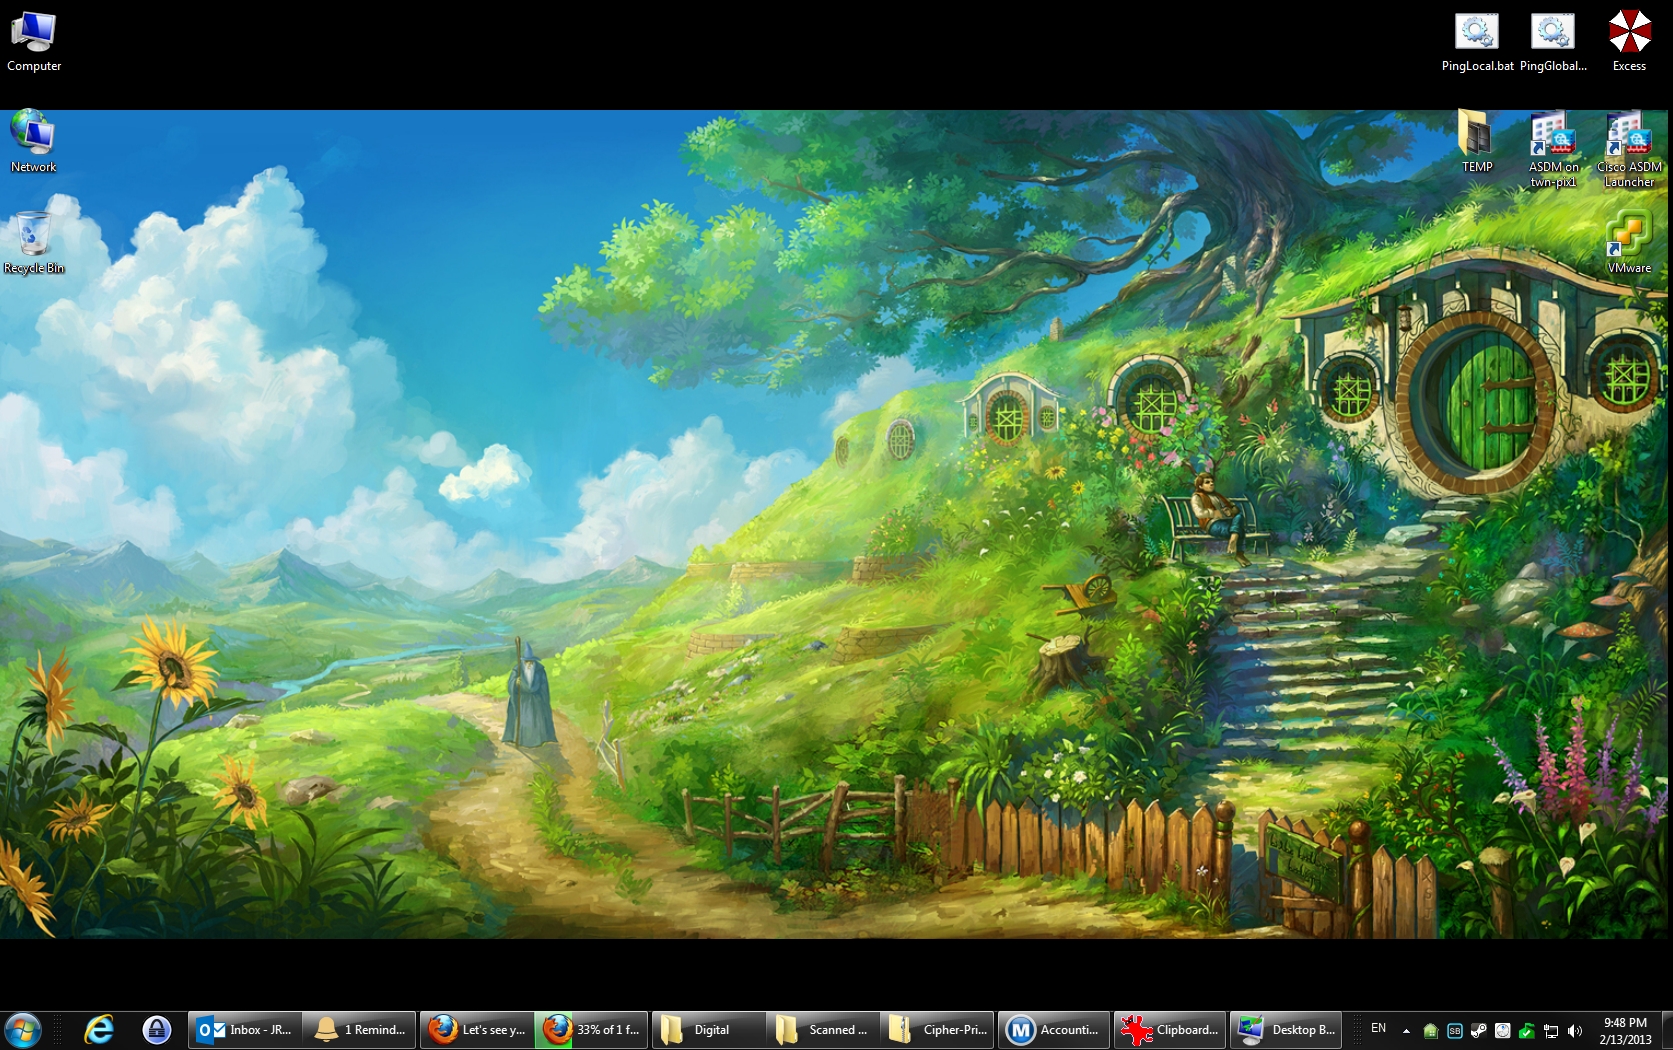The image size is (1673, 1050).
Task: Switch to the Outlook Inbox taskbar button
Action: click(245, 1030)
